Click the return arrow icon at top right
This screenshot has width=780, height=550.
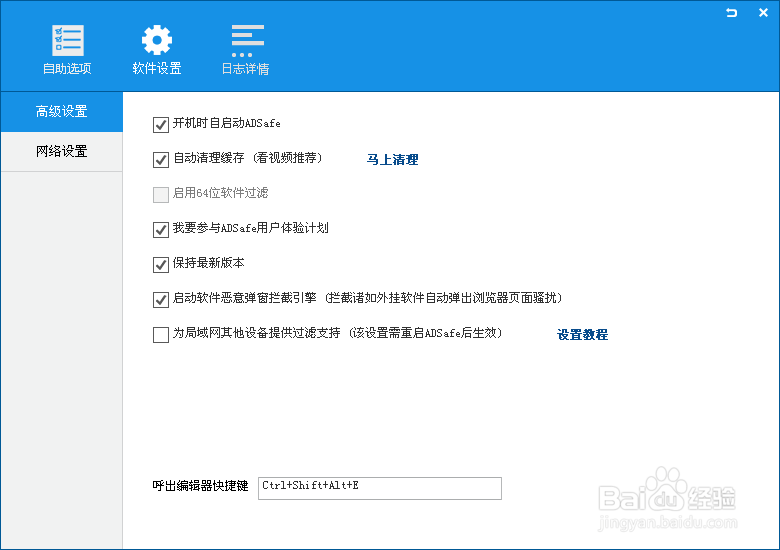[x=731, y=13]
